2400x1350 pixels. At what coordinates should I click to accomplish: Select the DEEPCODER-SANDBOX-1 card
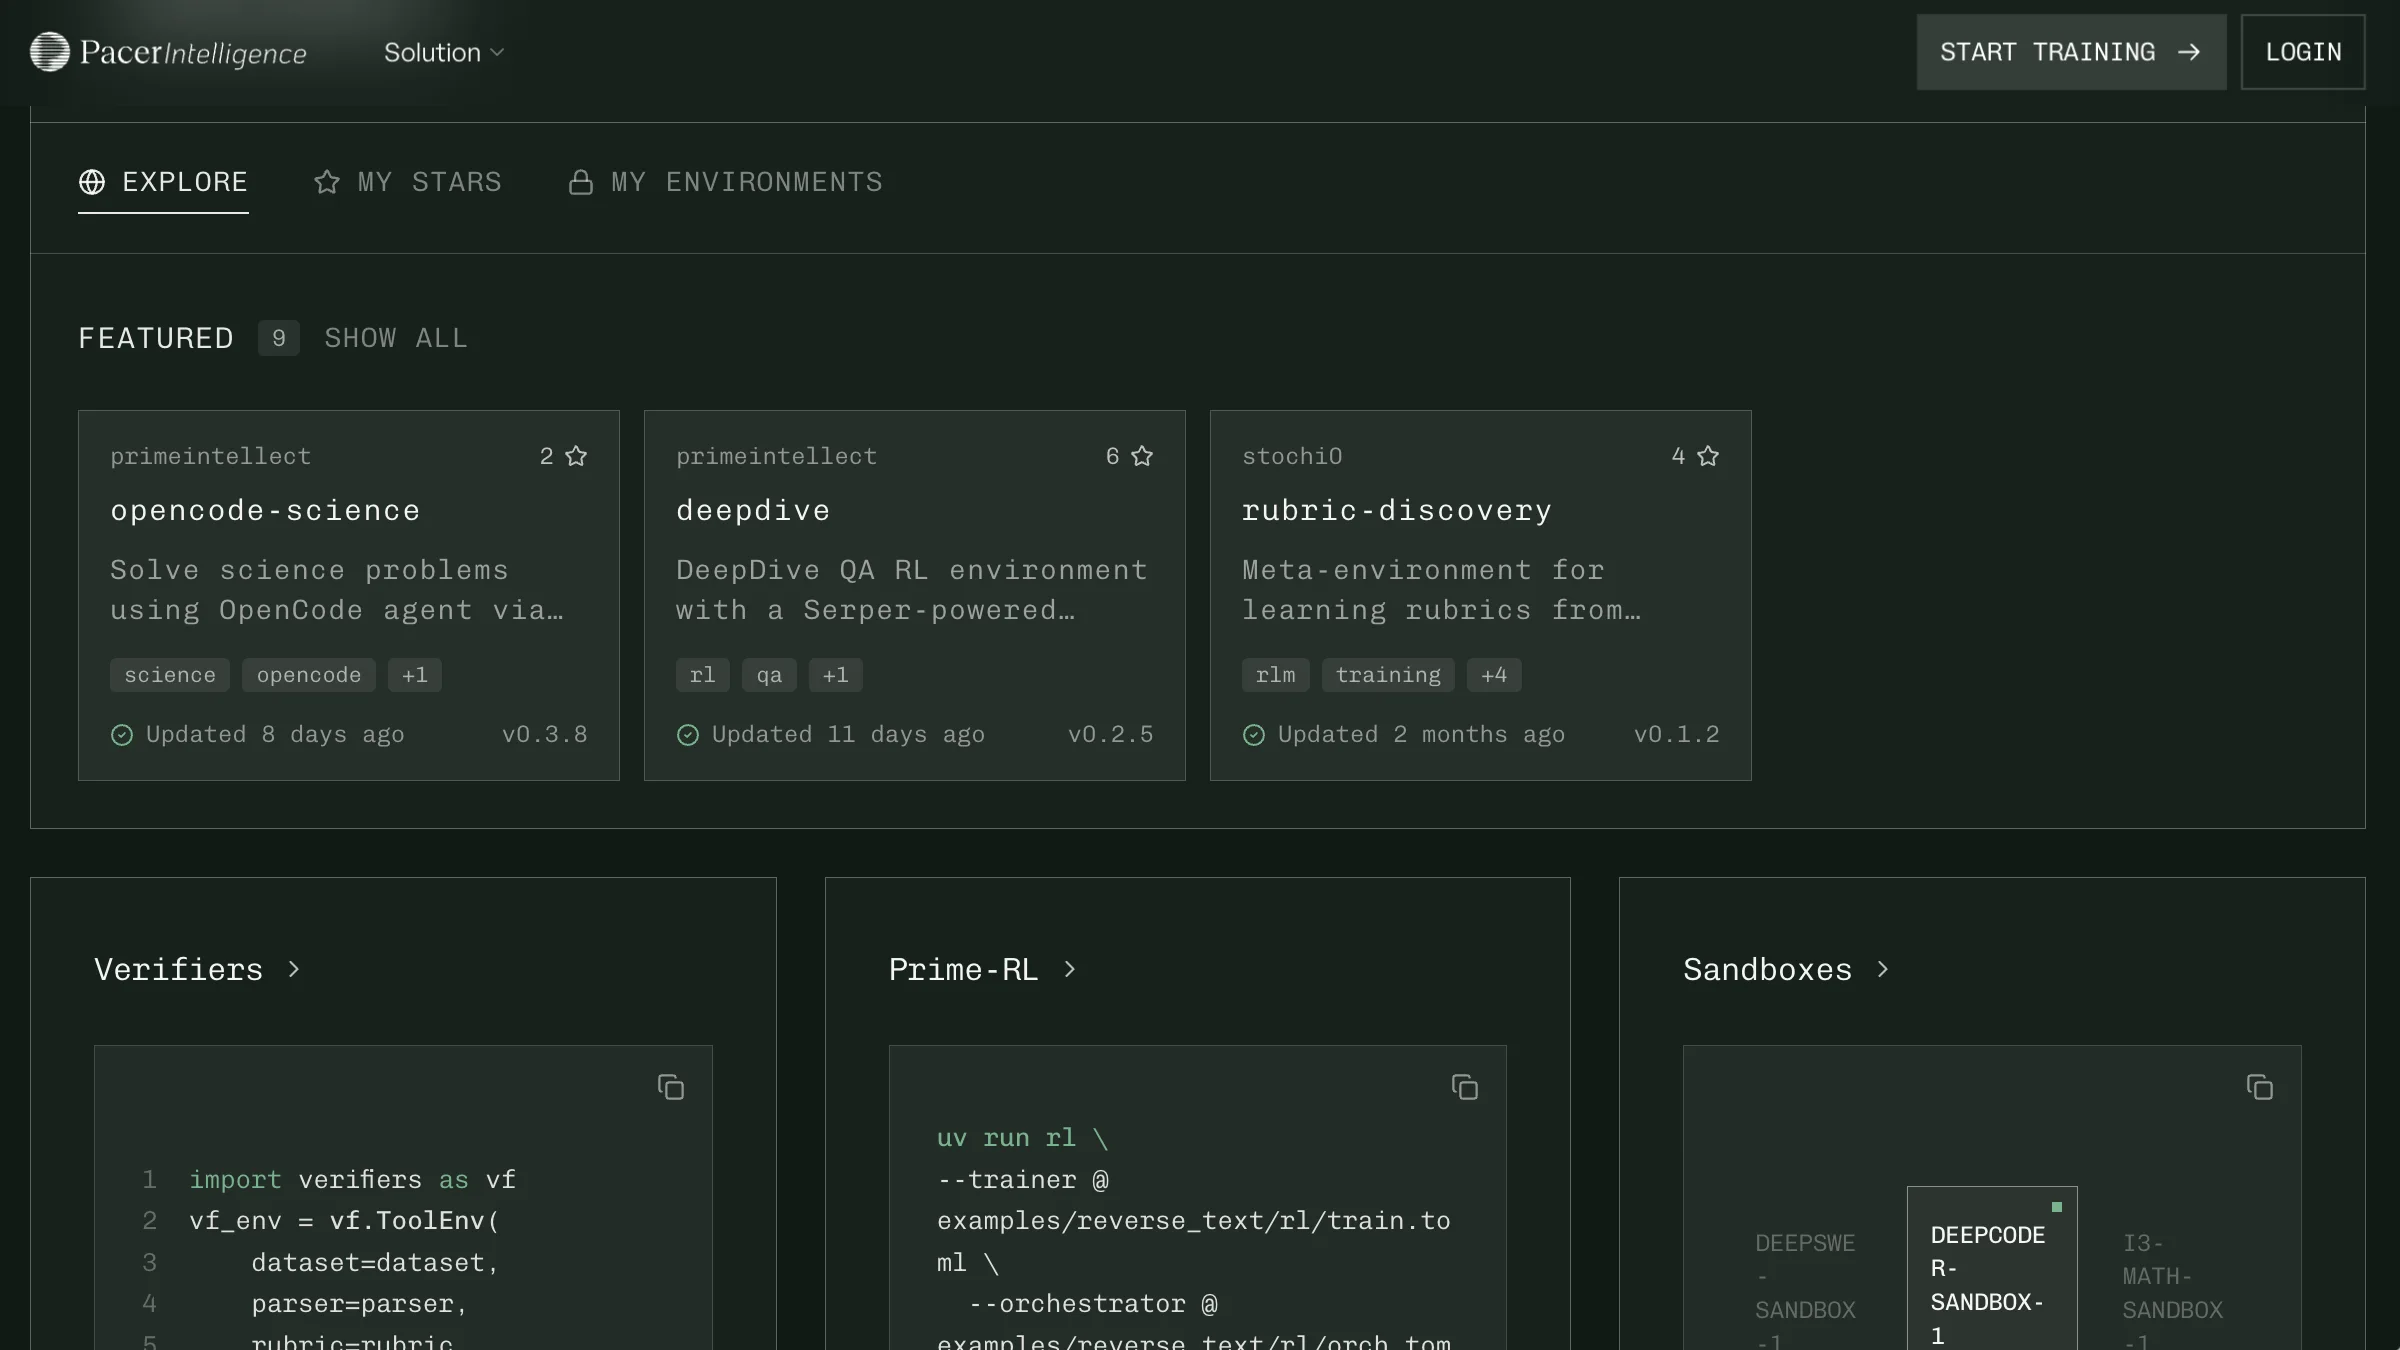click(x=1992, y=1268)
